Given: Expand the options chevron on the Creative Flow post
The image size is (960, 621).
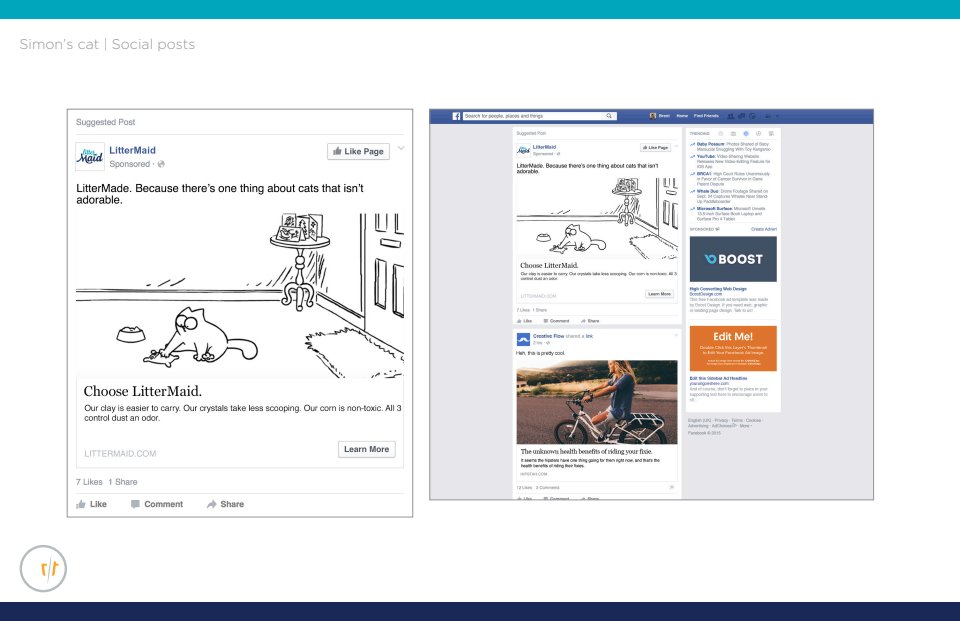Looking at the screenshot, I should [x=675, y=336].
